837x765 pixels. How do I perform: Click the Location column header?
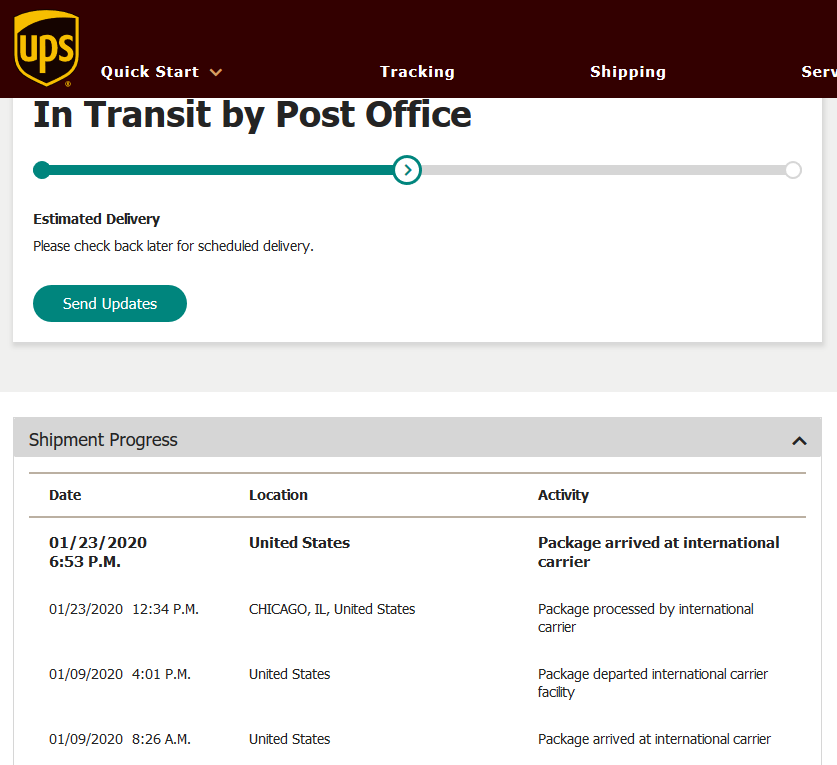(278, 495)
